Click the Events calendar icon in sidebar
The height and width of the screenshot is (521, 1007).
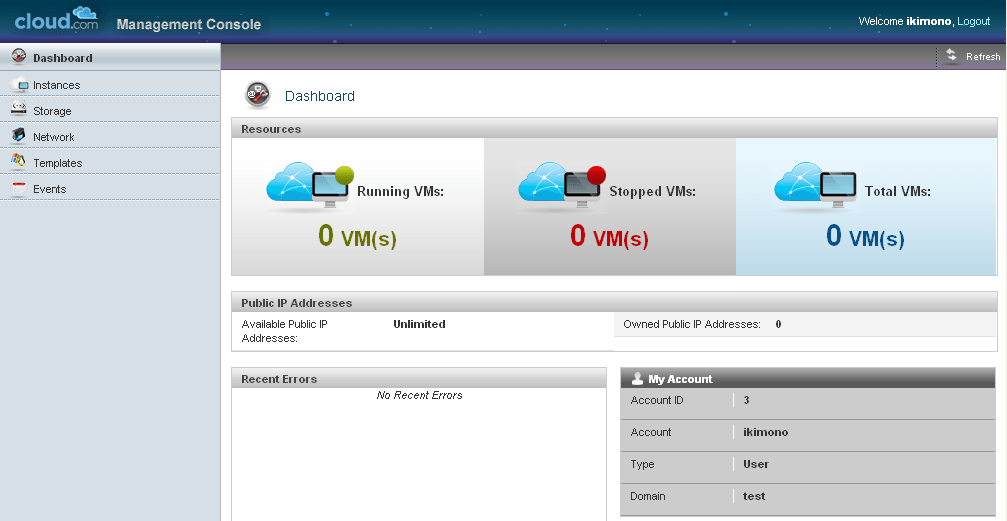[19, 188]
